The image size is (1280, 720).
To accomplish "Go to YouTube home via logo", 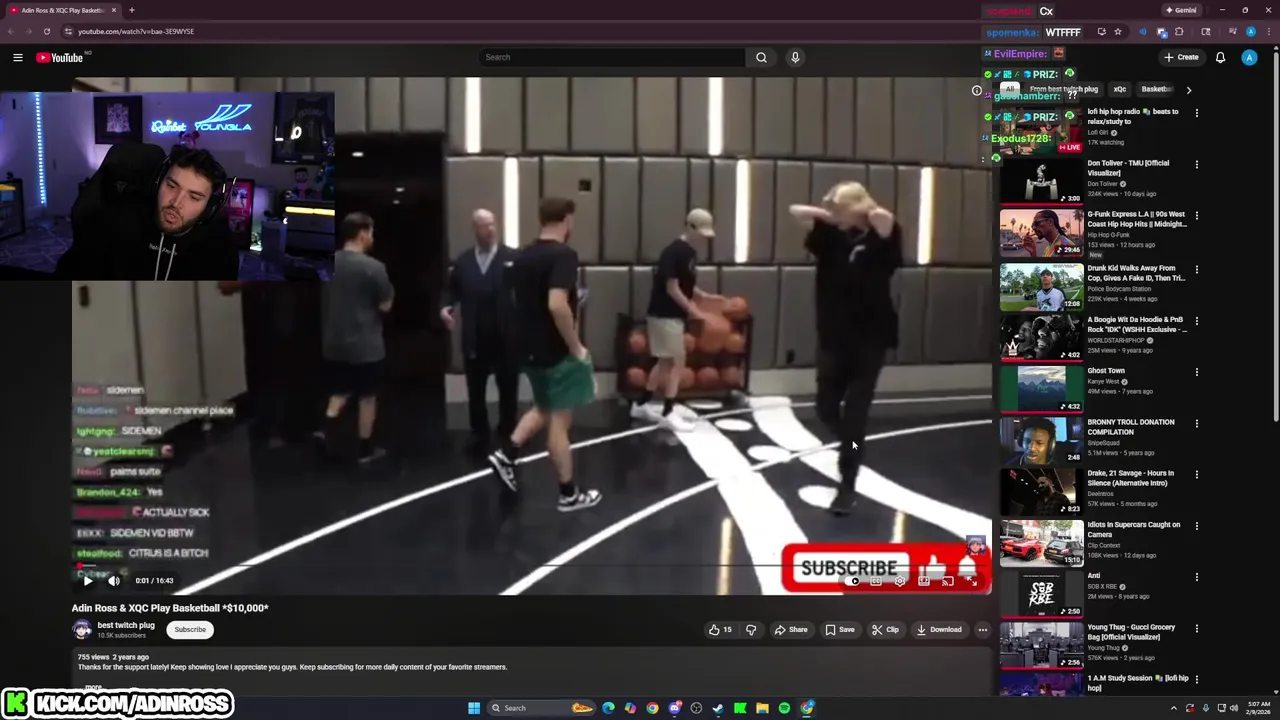I will 60,57.
